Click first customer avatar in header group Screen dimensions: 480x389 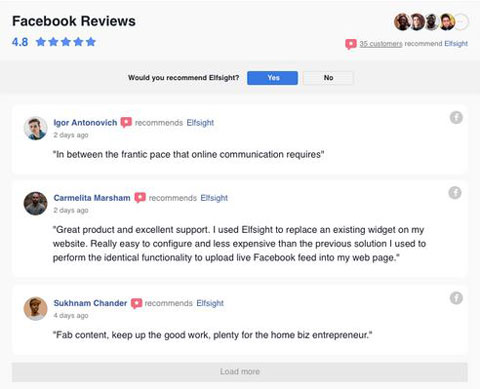click(x=402, y=22)
